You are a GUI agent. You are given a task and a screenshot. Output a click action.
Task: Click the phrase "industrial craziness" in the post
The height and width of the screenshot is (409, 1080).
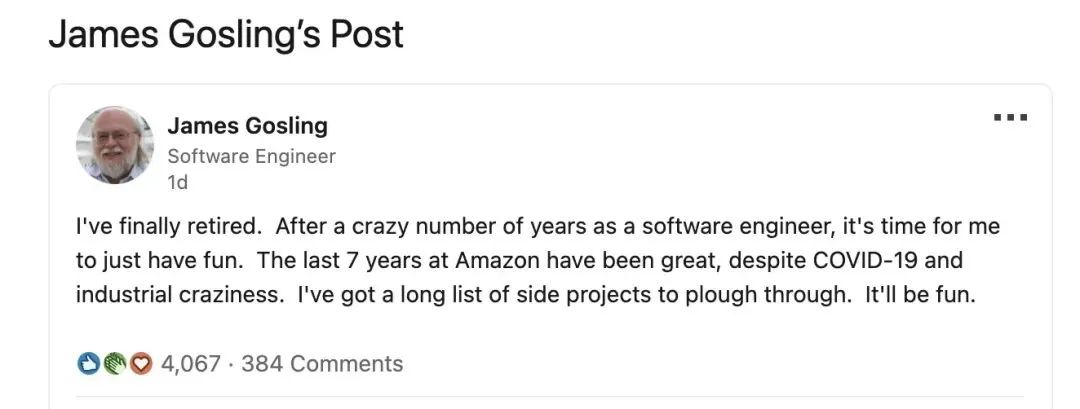point(178,295)
